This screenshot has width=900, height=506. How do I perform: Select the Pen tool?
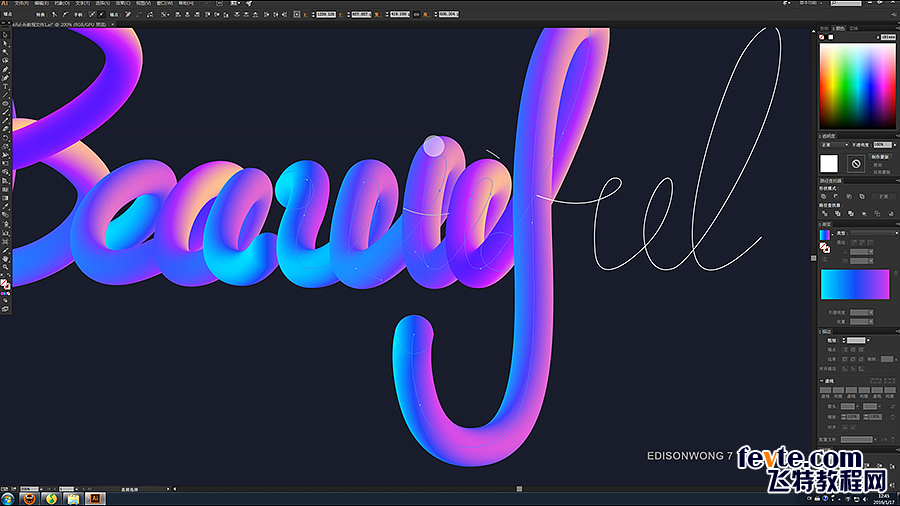point(5,69)
